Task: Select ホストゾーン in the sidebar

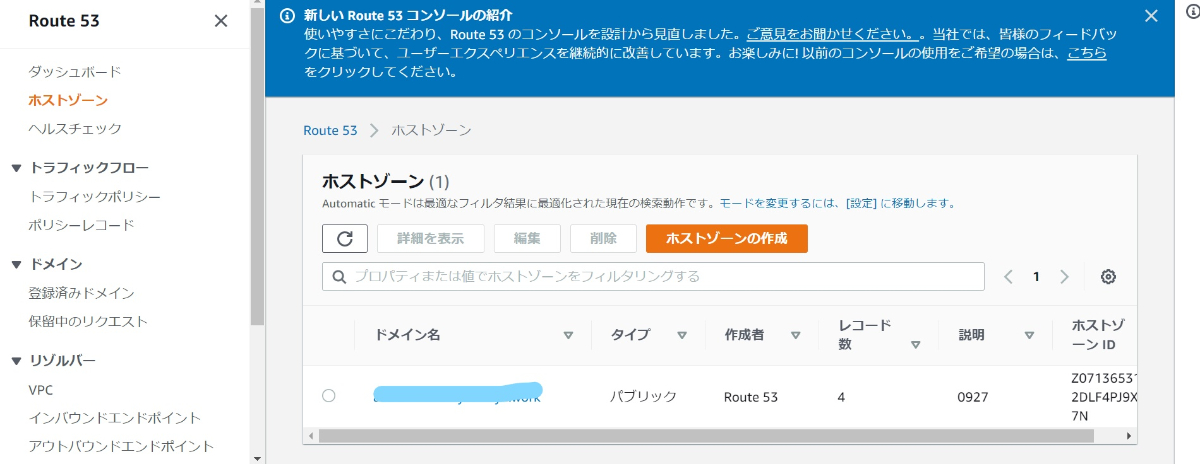Action: pyautogui.click(x=68, y=100)
